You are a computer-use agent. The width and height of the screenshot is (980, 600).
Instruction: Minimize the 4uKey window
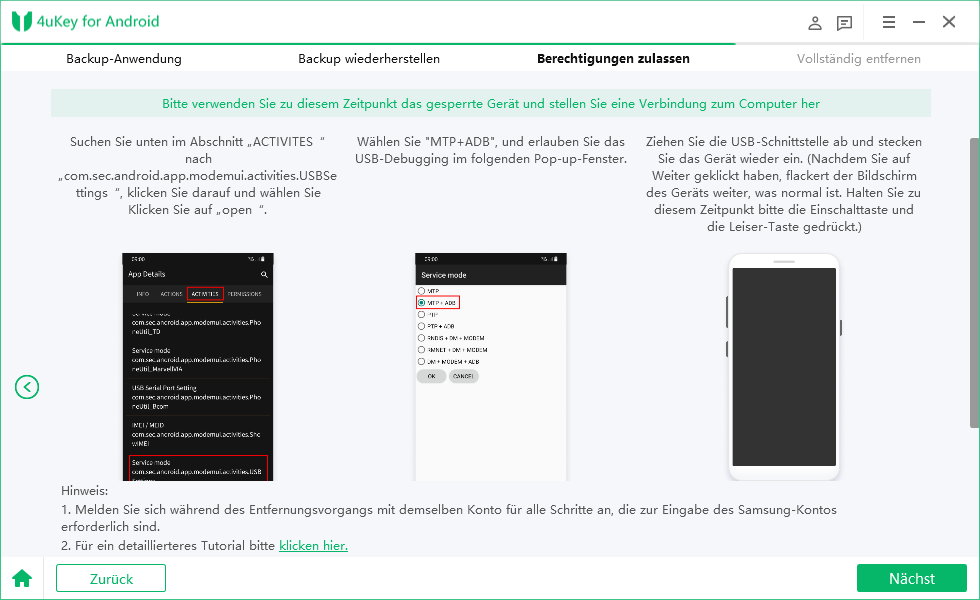click(x=918, y=22)
